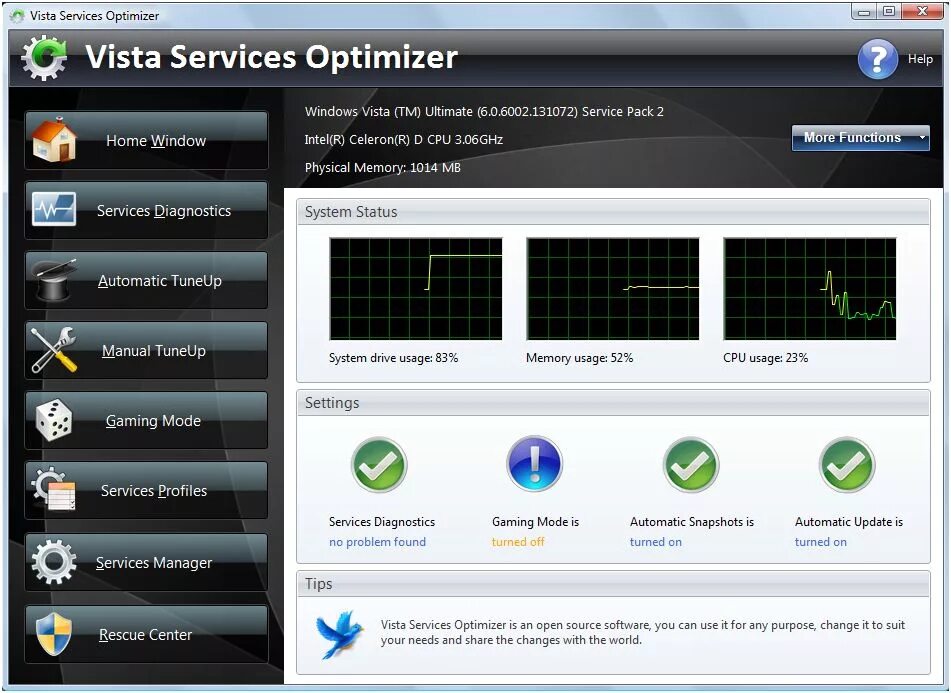Image resolution: width=951 pixels, height=693 pixels.
Task: Select the Home Window house icon
Action: (53, 139)
